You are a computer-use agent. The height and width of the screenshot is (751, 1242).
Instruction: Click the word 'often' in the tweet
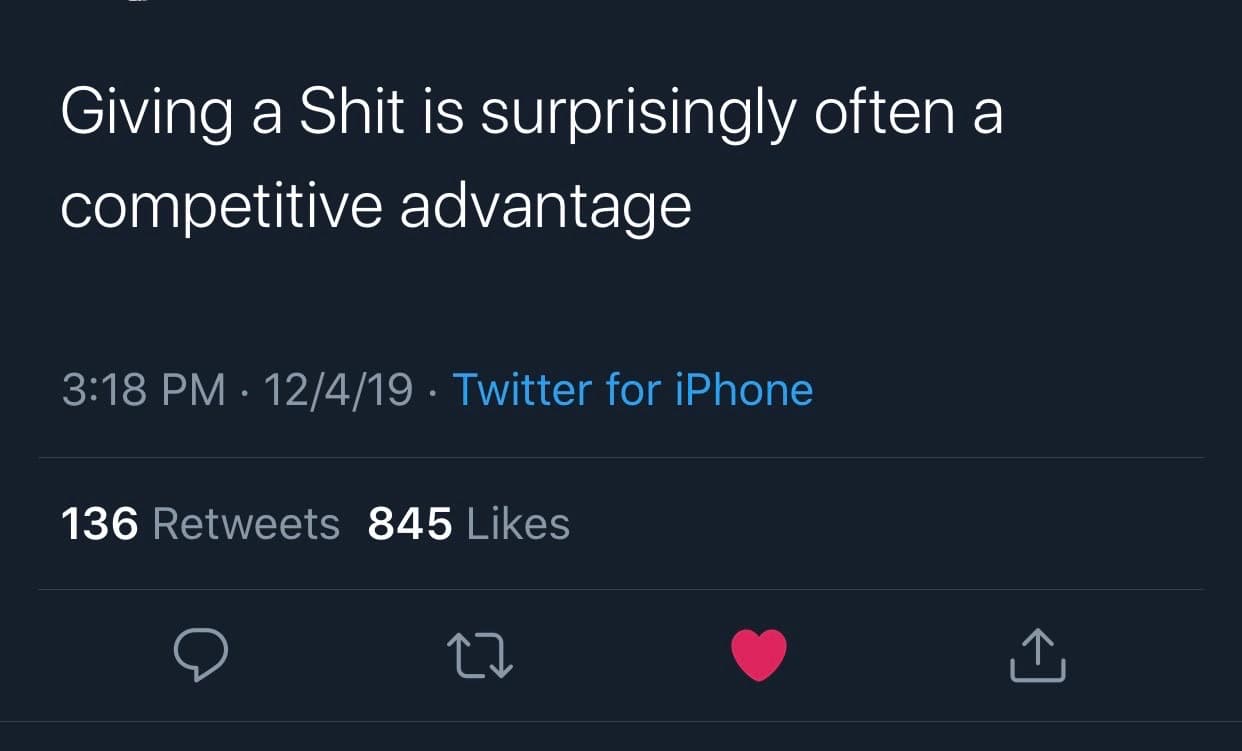pos(884,112)
